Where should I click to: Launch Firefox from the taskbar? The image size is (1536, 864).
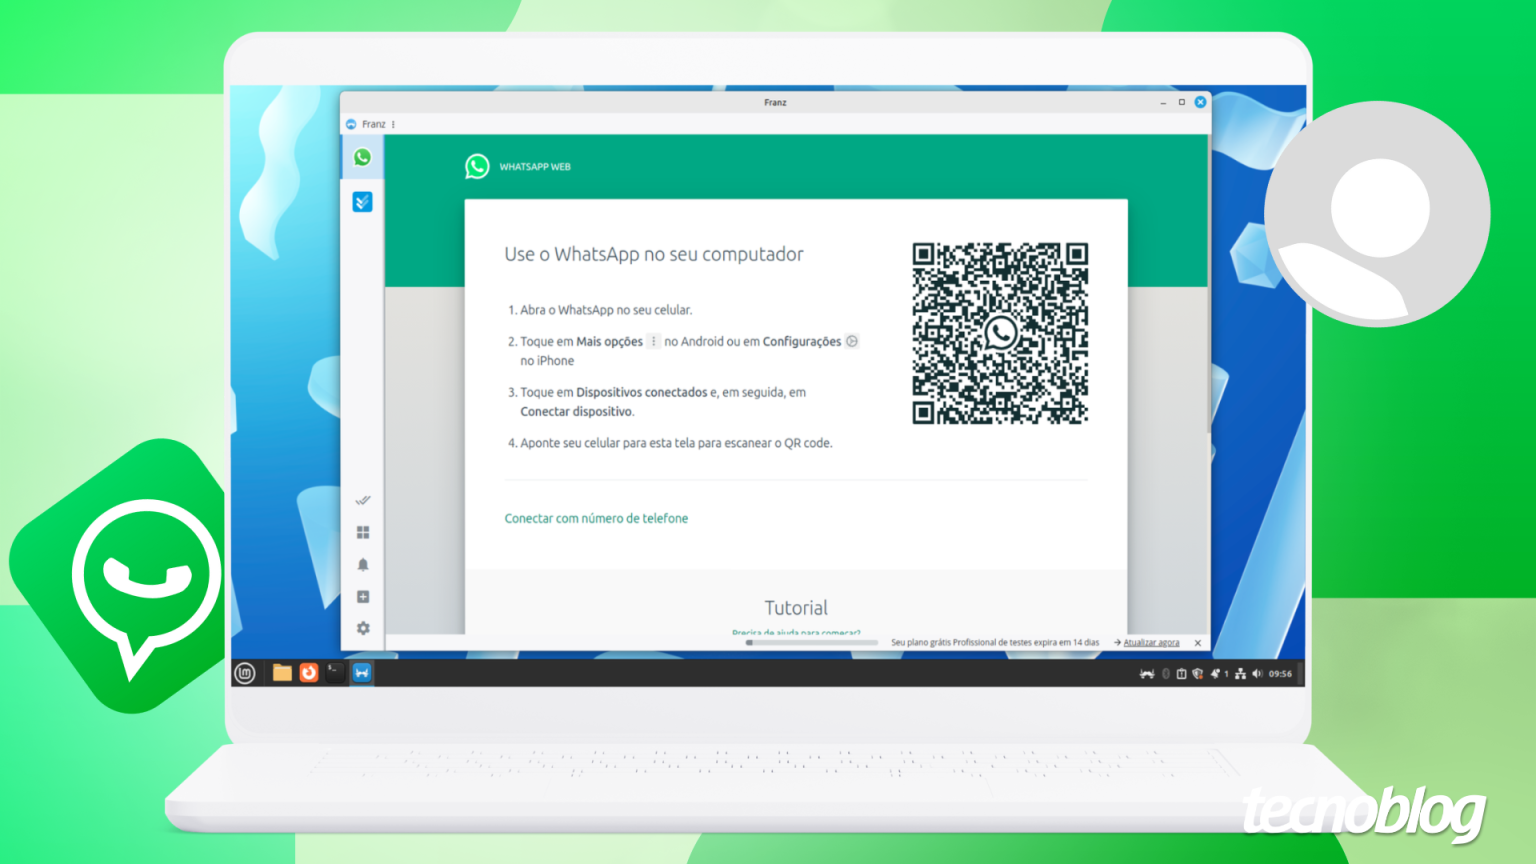pos(309,673)
